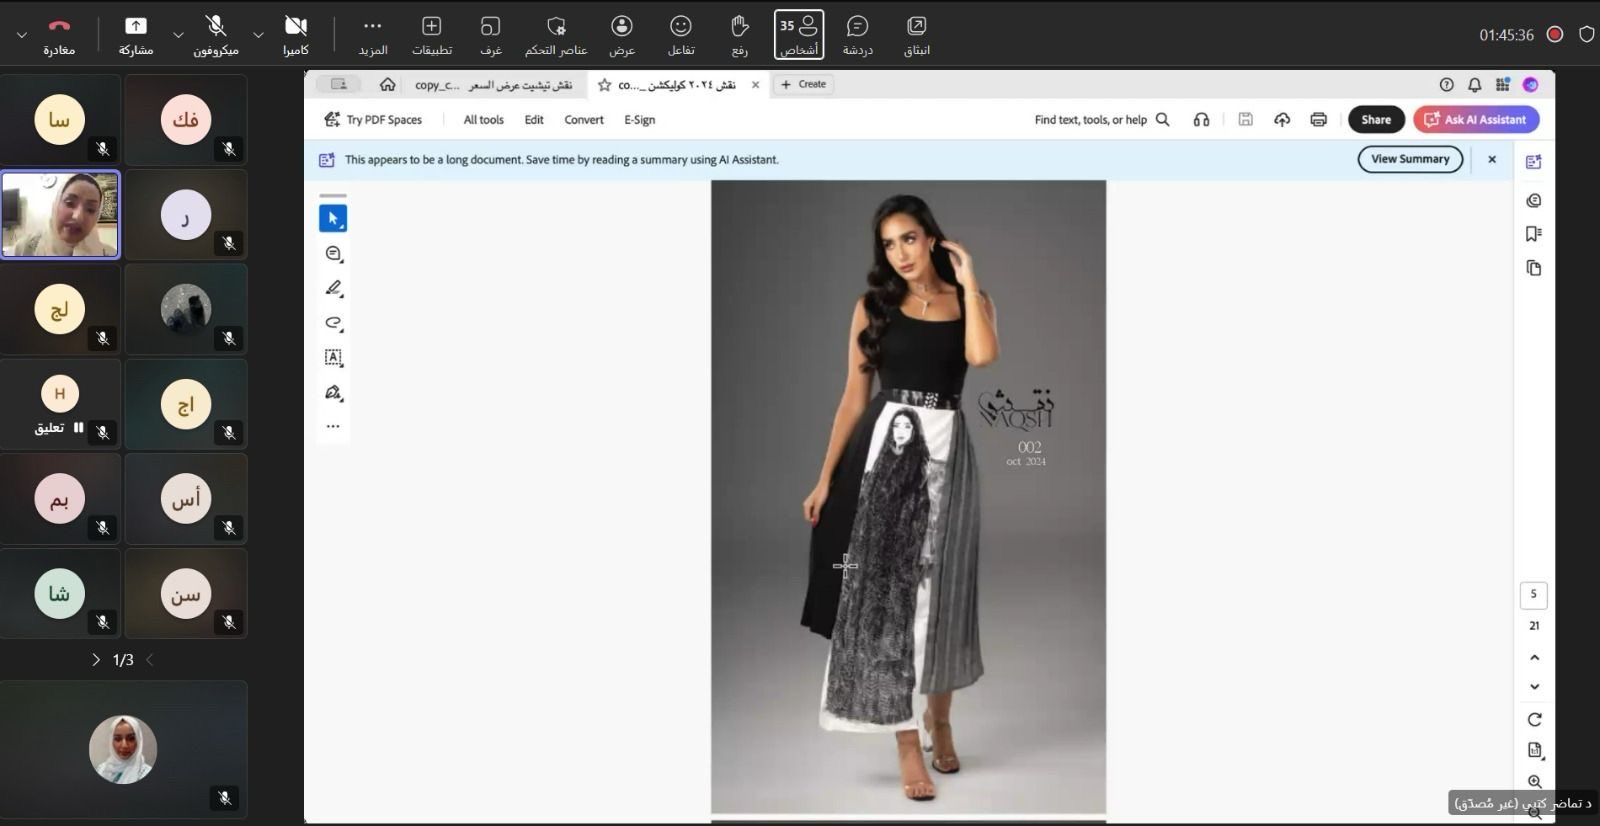This screenshot has width=1600, height=826.
Task: Open the More options ellipsis in Teams toolbar
Action: click(373, 34)
